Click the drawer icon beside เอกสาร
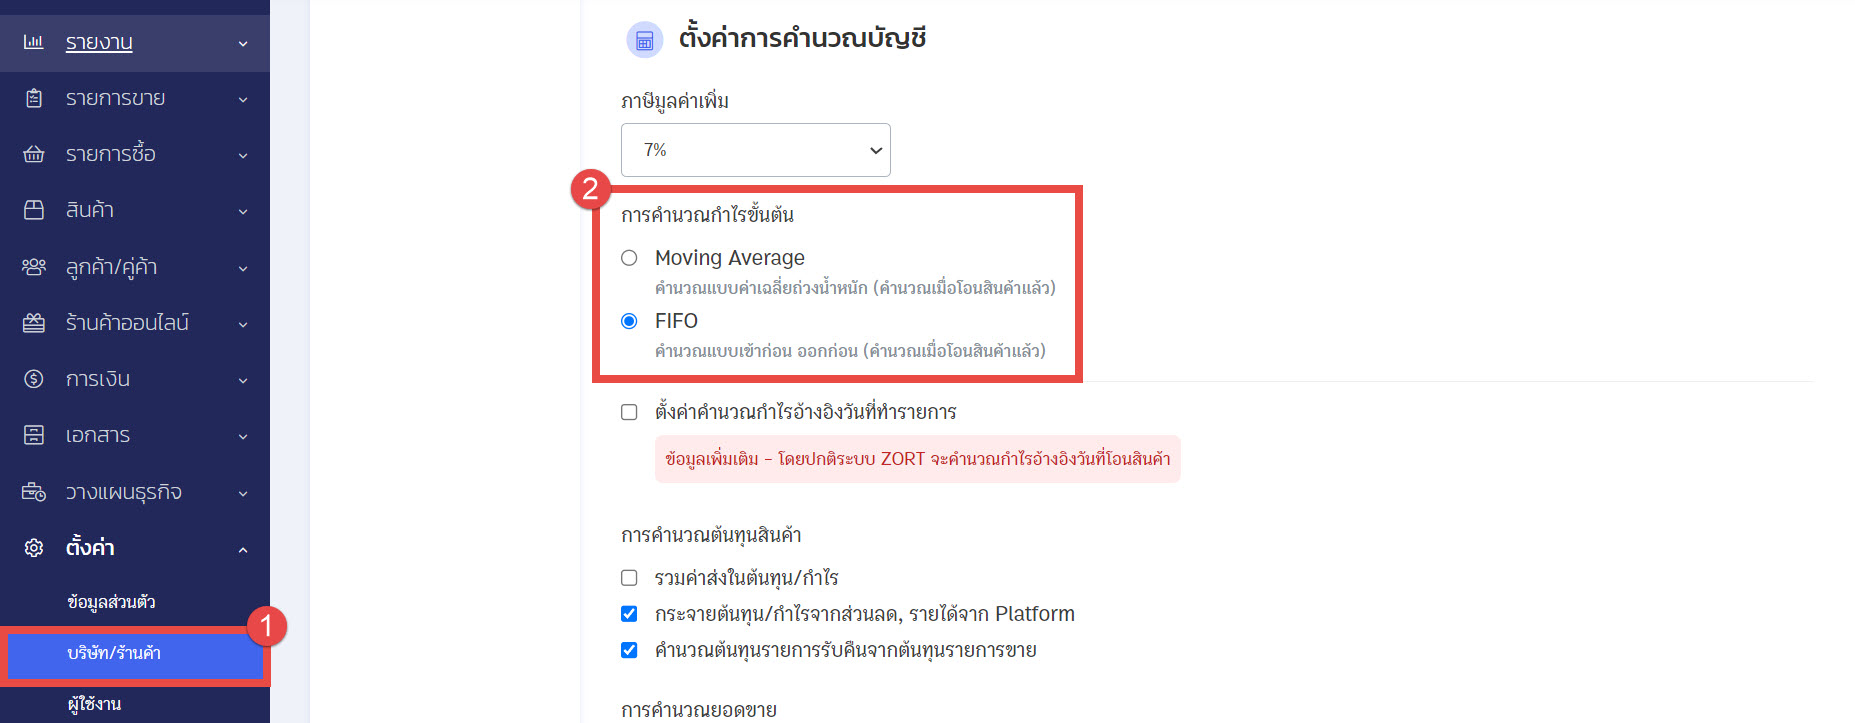The image size is (1855, 723). [x=34, y=435]
